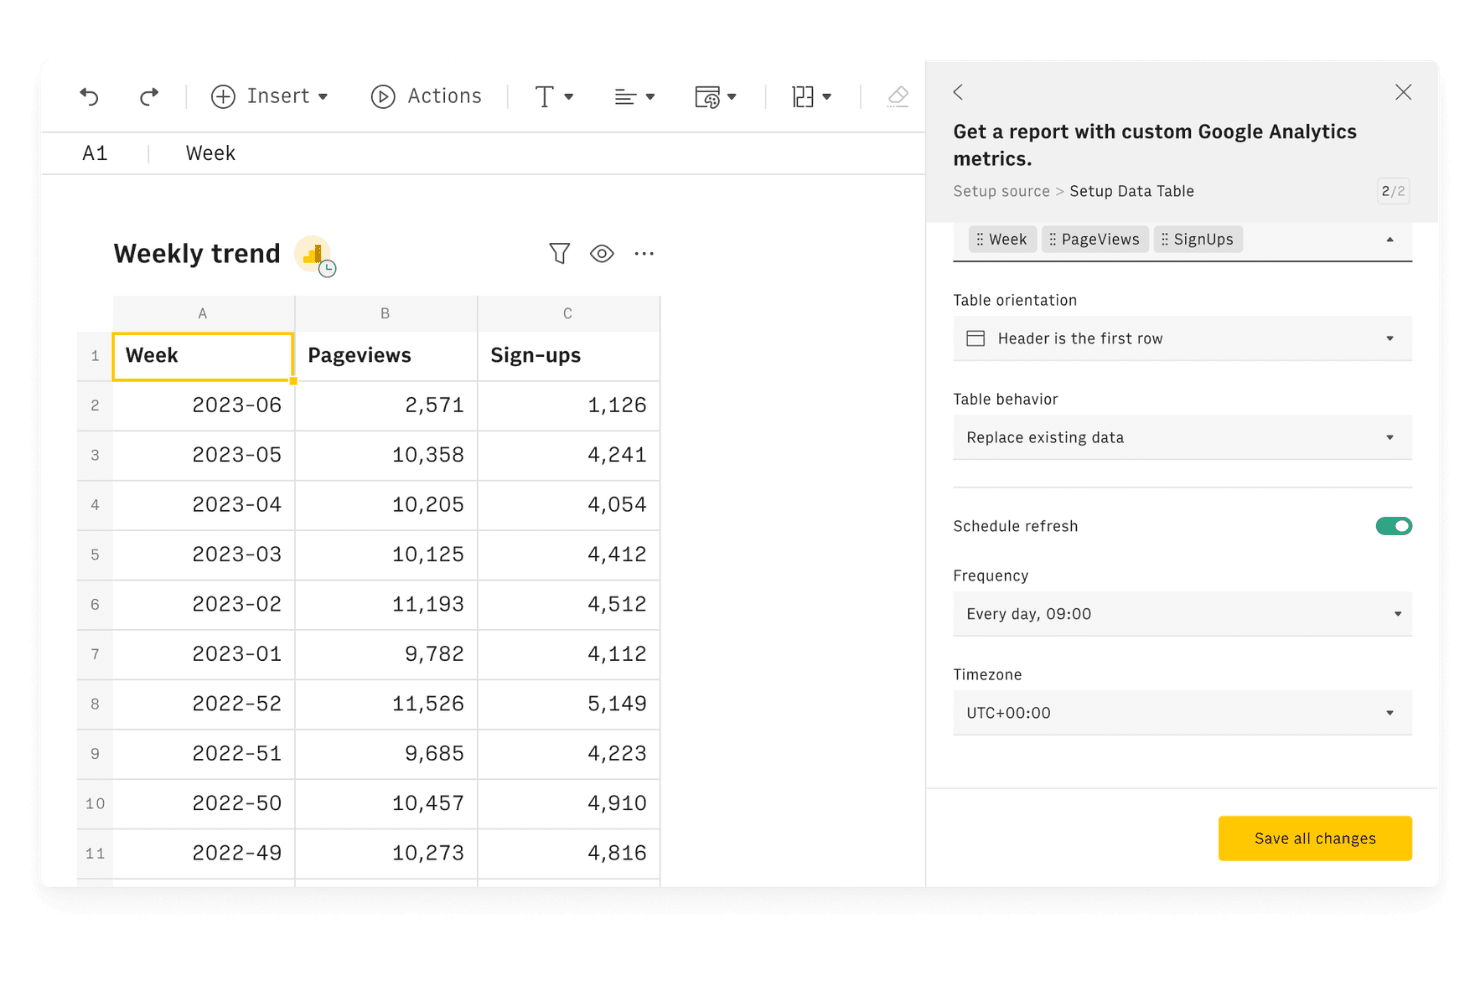Open the Frequency dropdown
Viewport: 1480px width, 987px height.
pos(1182,614)
